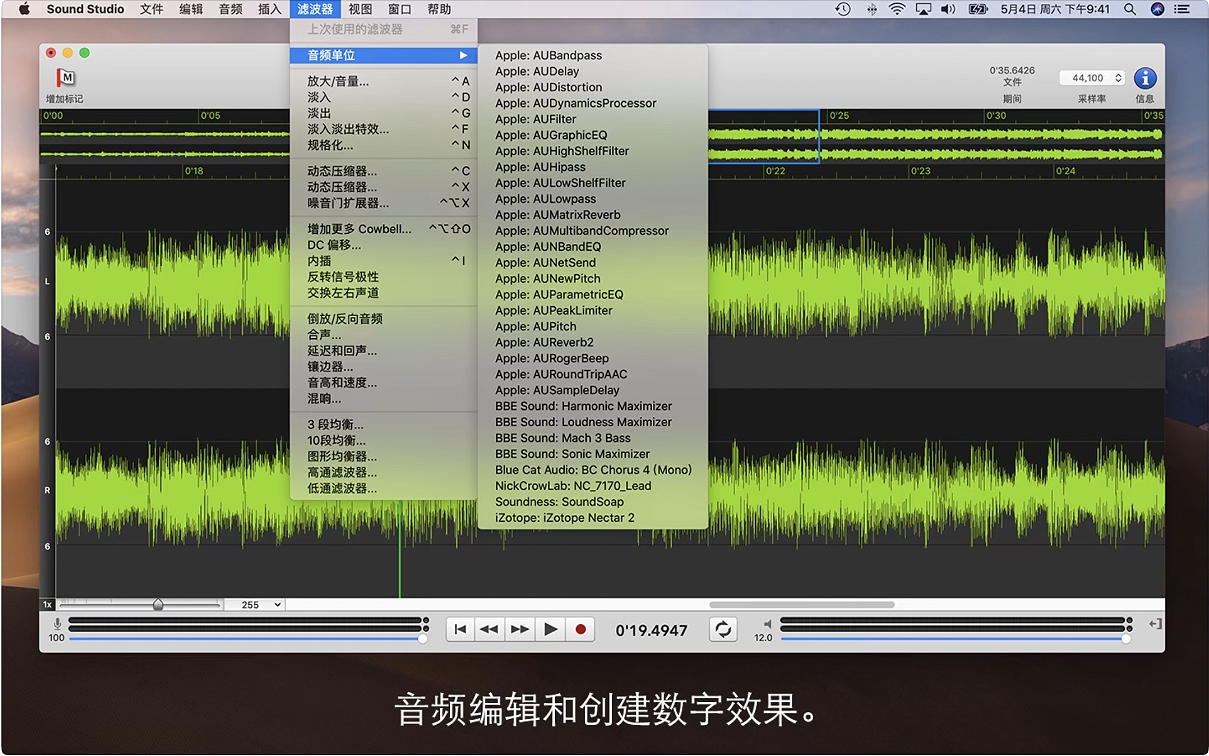Start recording with the red Record button
This screenshot has width=1209, height=756.
pos(580,629)
